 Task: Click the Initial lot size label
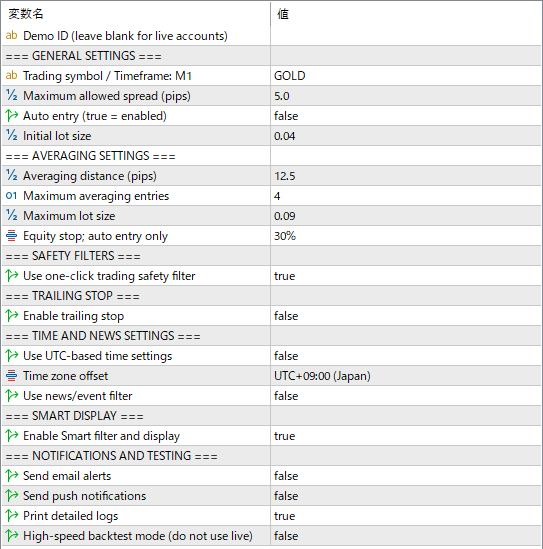(57, 135)
